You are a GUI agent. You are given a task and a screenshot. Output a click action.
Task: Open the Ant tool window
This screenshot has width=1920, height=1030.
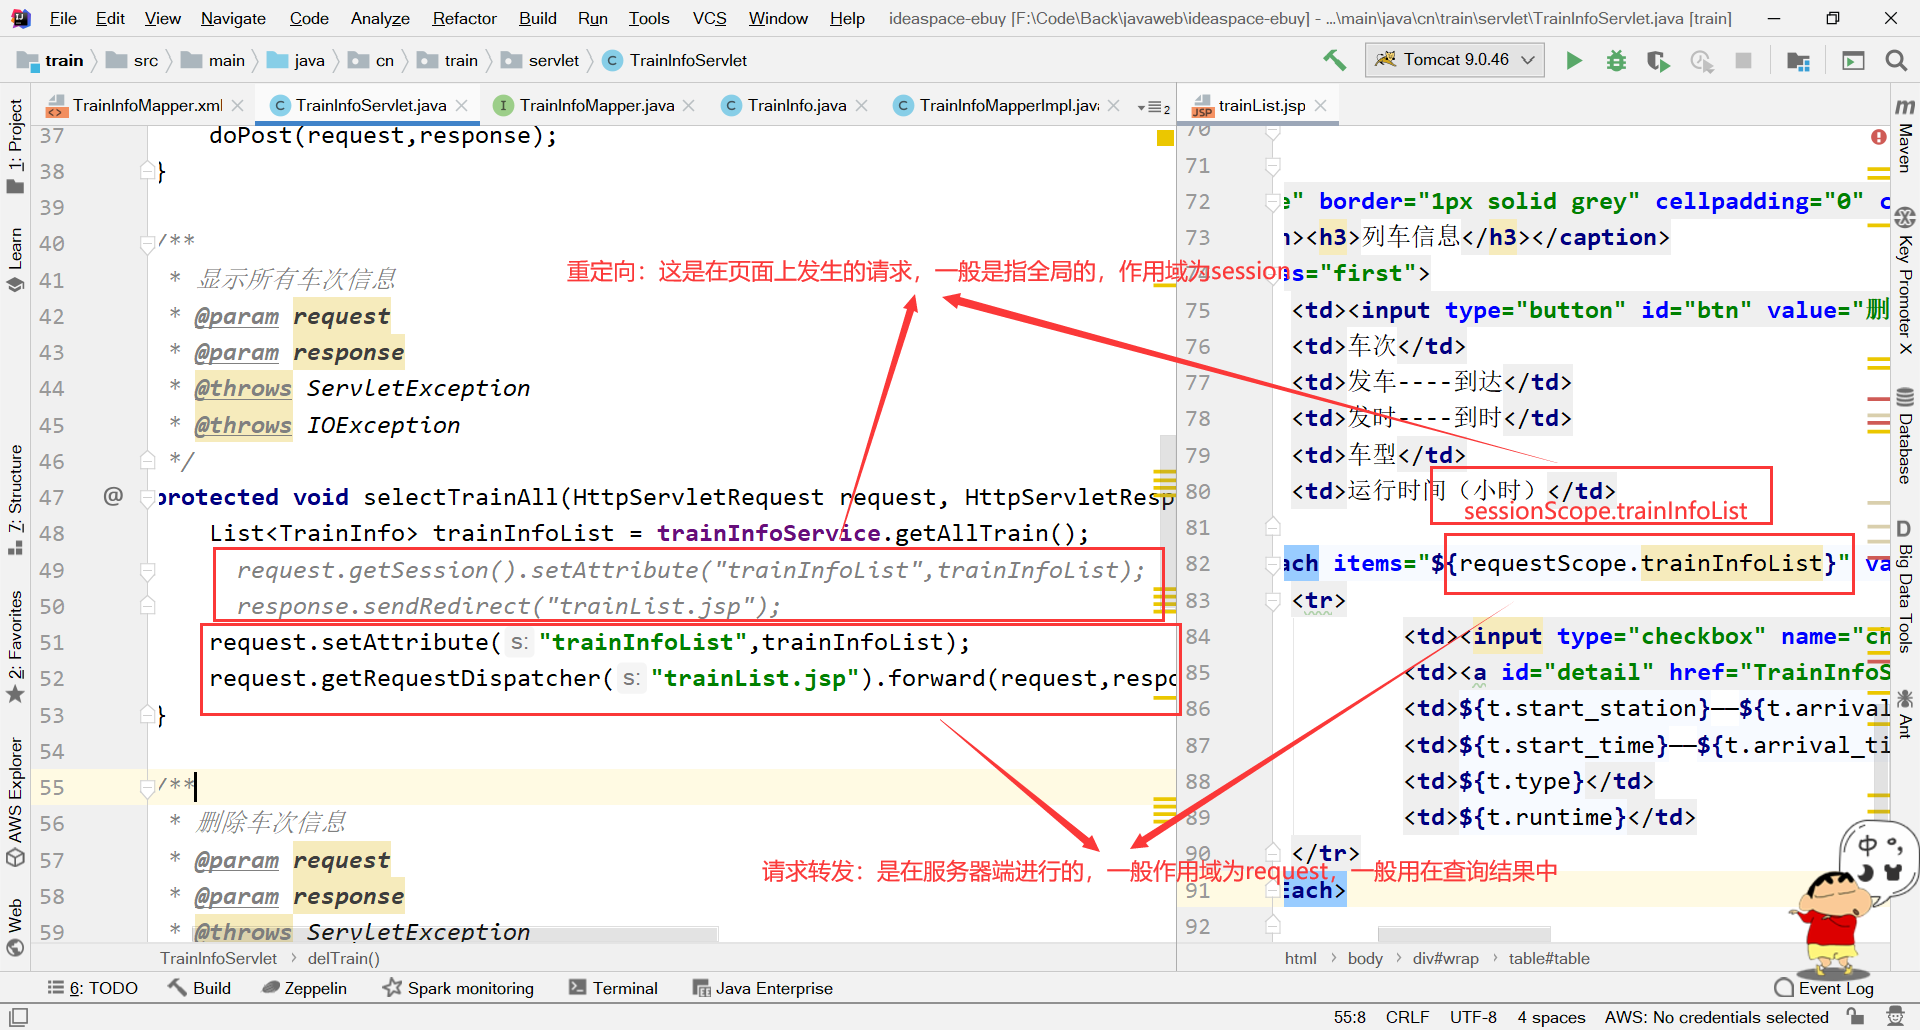tap(1905, 714)
